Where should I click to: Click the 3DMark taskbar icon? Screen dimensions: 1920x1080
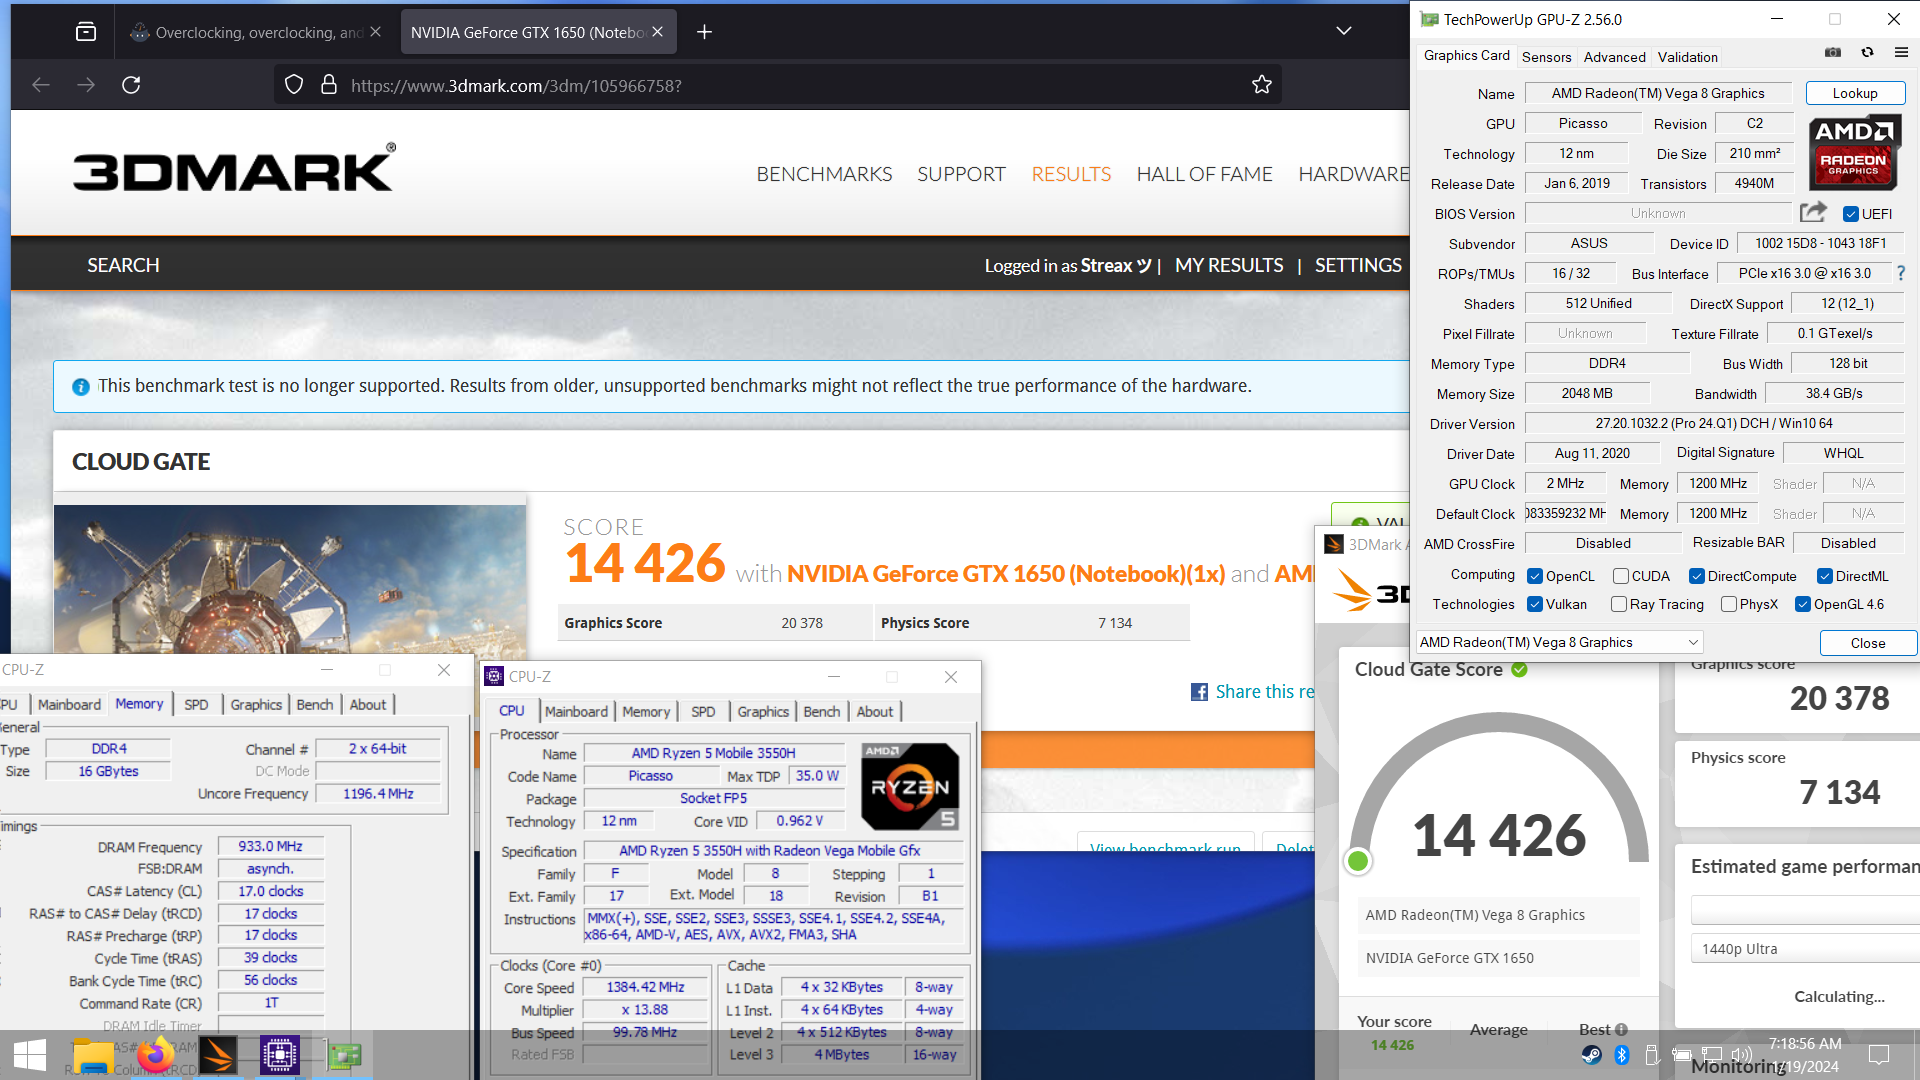pyautogui.click(x=217, y=1055)
